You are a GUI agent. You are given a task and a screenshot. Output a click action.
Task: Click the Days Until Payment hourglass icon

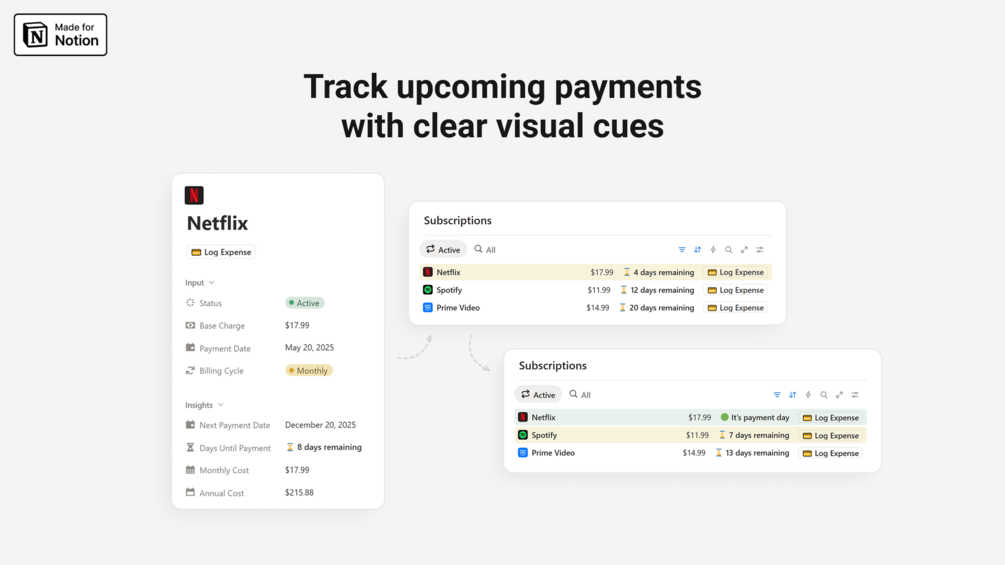pyautogui.click(x=190, y=447)
